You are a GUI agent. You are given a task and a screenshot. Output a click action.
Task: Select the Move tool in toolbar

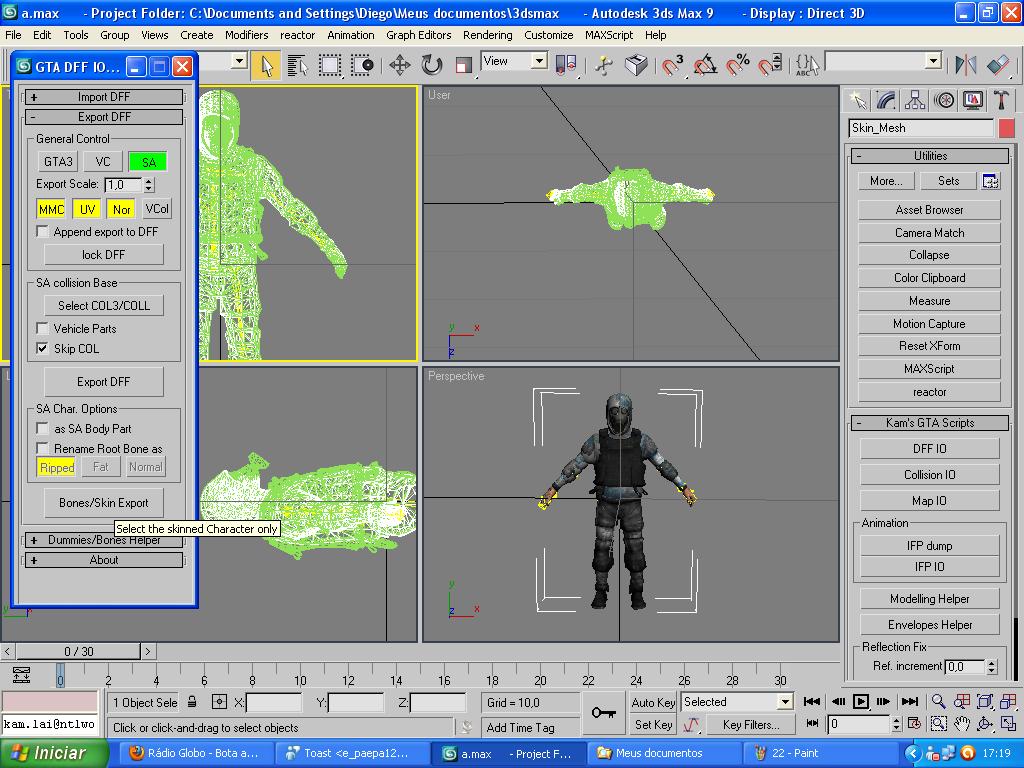tap(400, 65)
